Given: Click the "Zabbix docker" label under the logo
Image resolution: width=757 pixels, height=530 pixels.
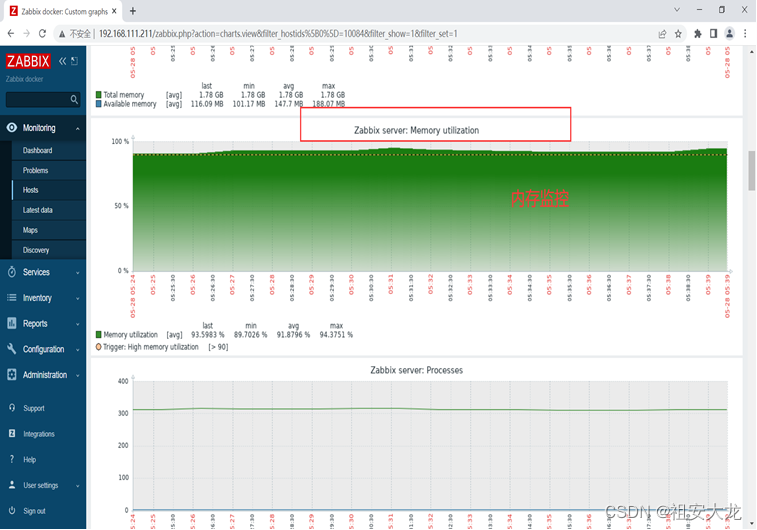Looking at the screenshot, I should pyautogui.click(x=24, y=79).
